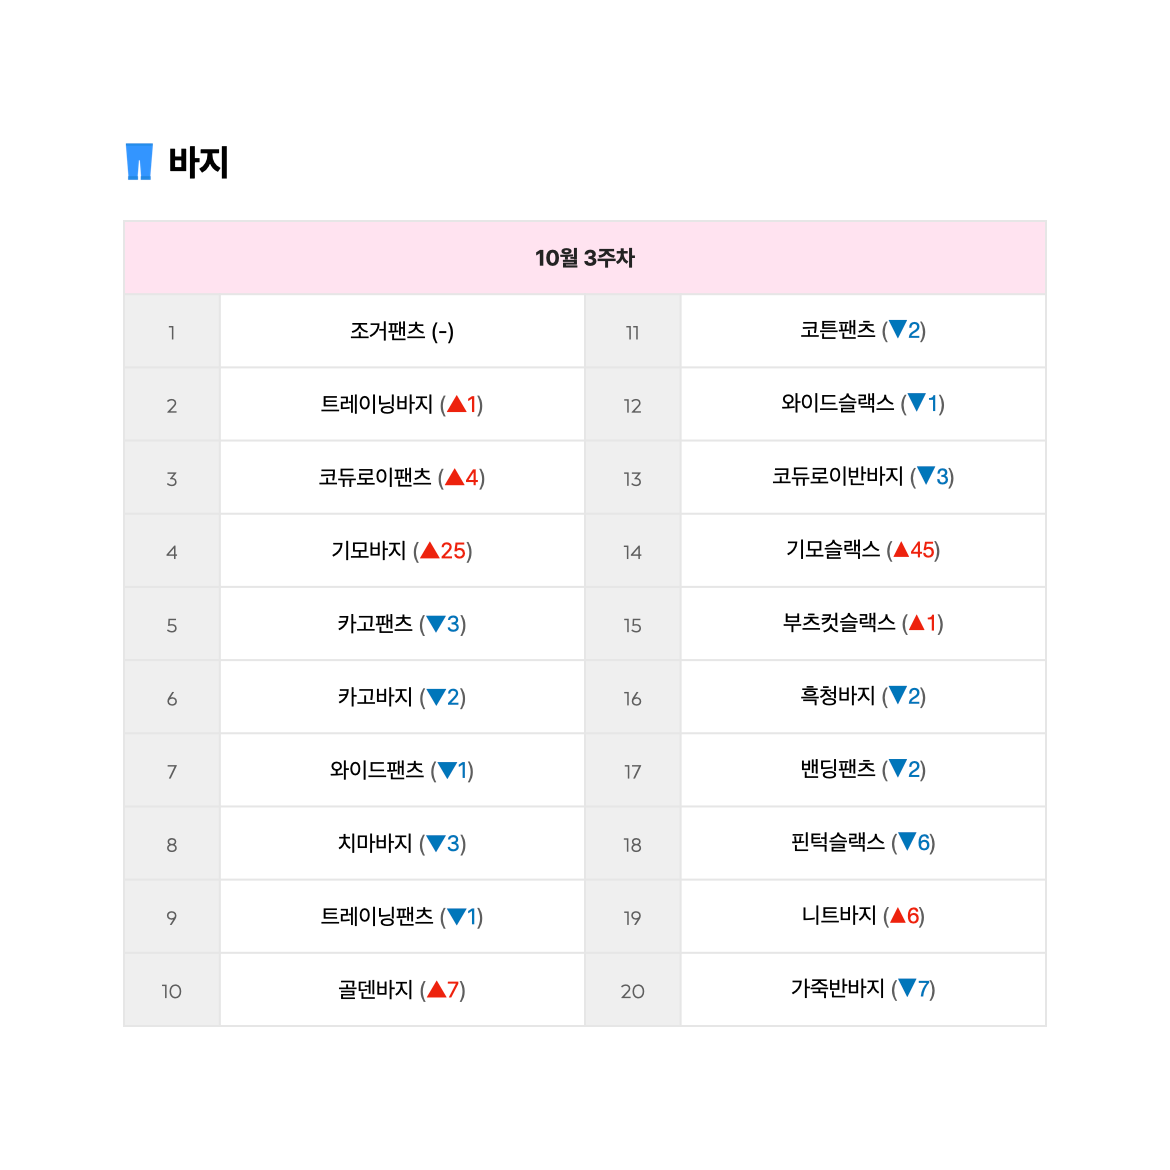The width and height of the screenshot is (1170, 1170).
Task: Select the 조거팬츠 ranking entry
Action: click(x=402, y=331)
